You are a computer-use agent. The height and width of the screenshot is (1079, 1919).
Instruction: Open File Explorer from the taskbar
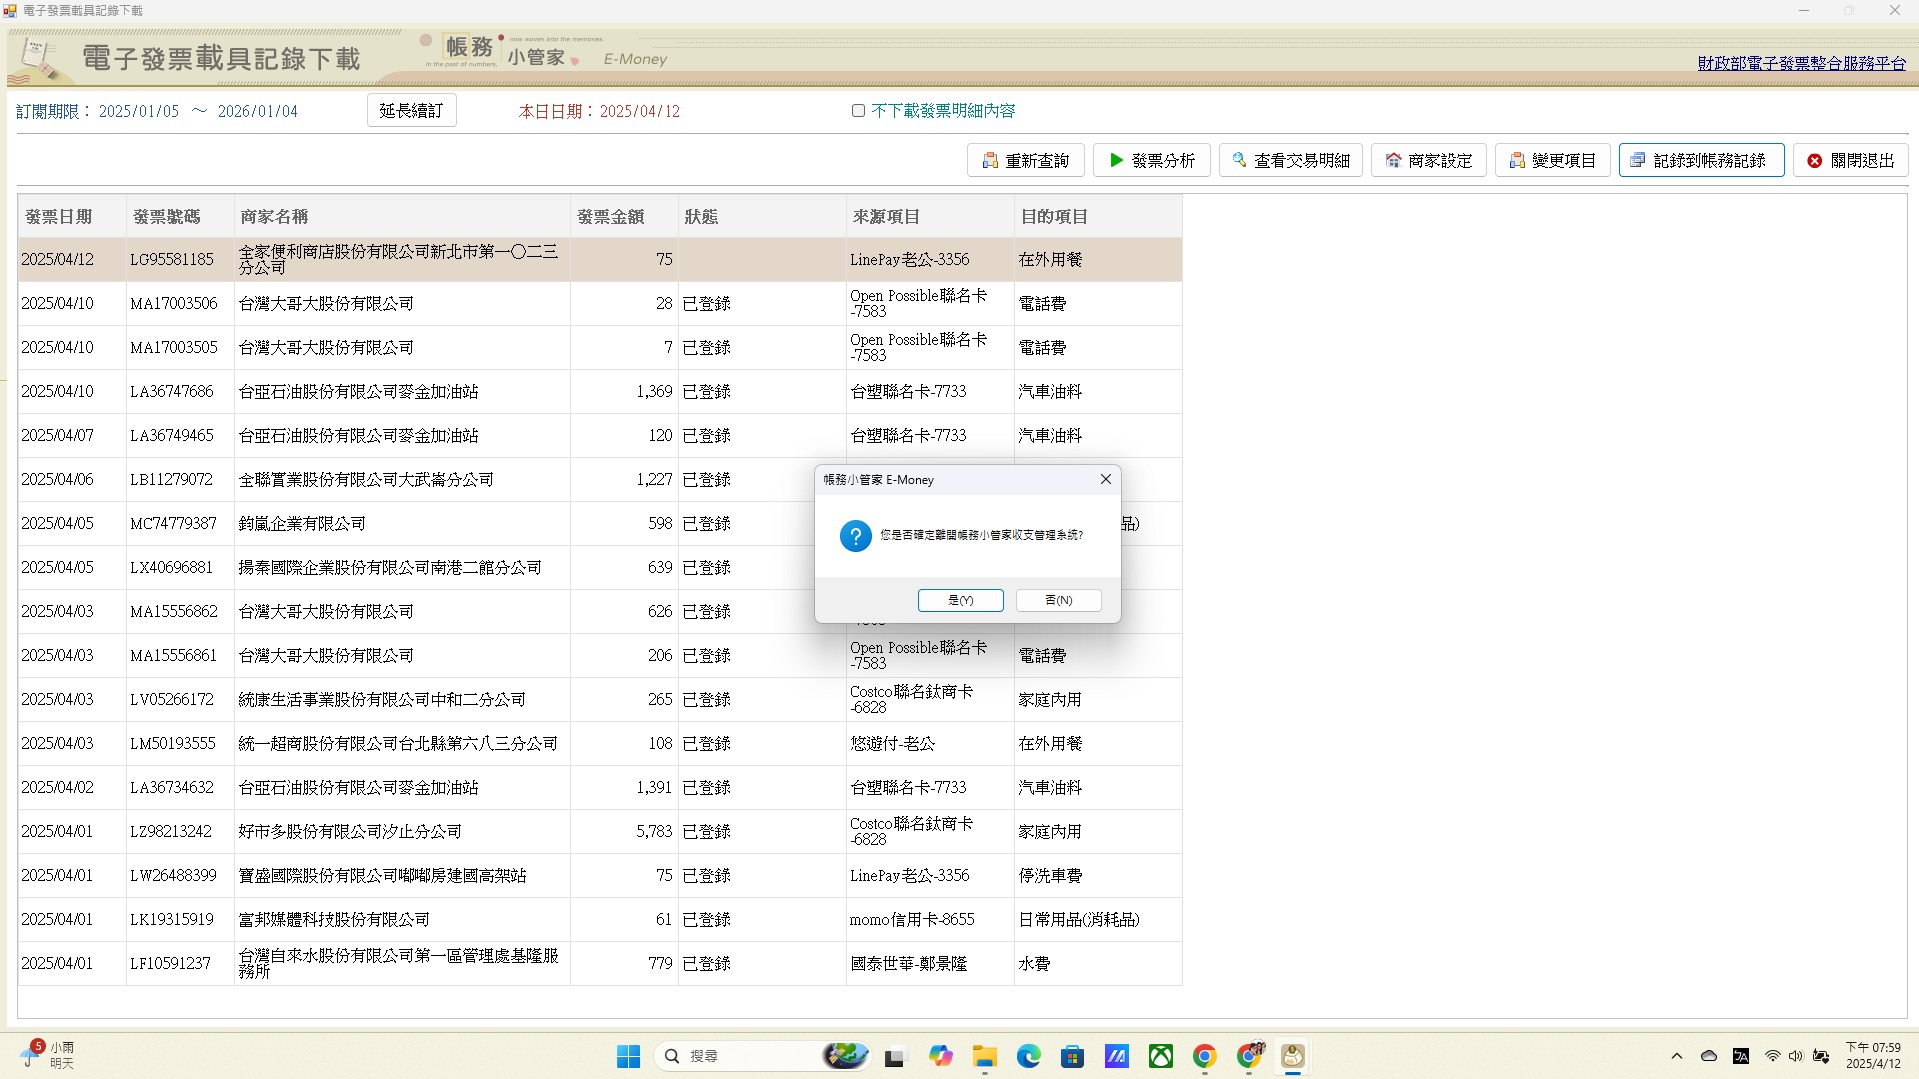point(985,1056)
